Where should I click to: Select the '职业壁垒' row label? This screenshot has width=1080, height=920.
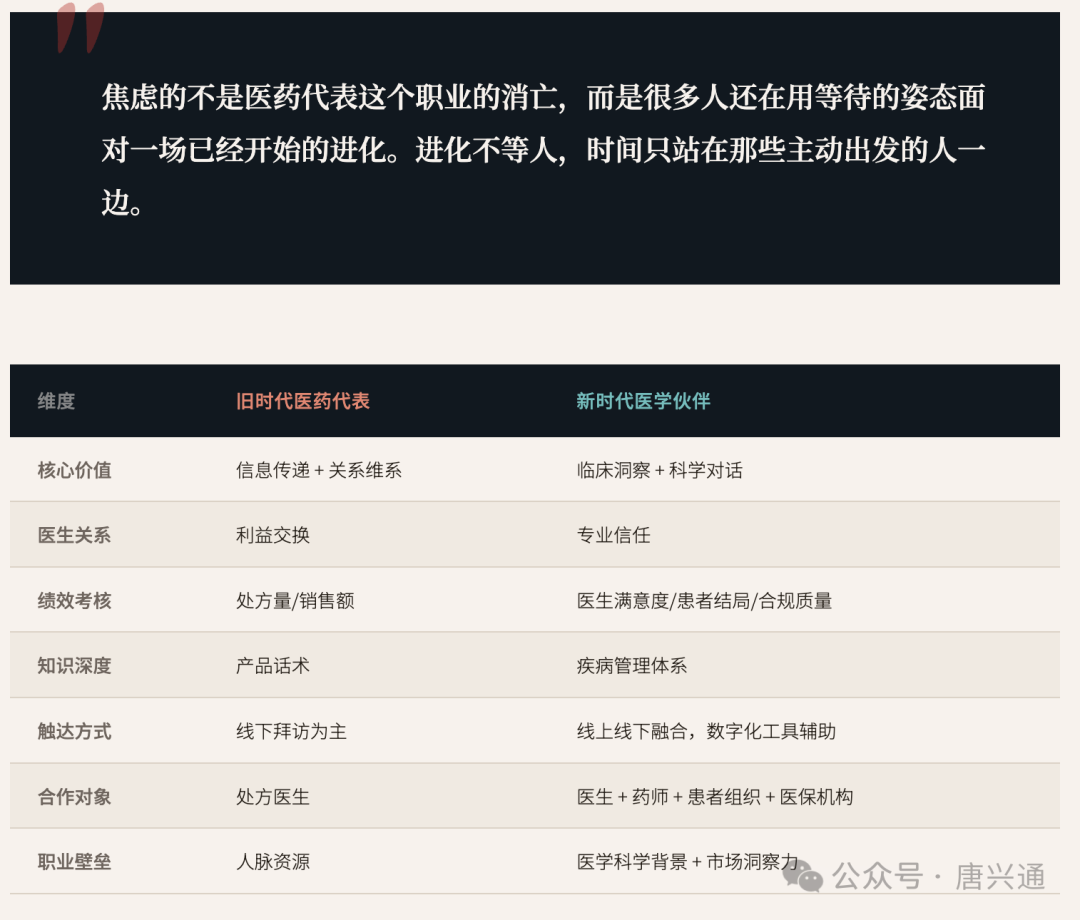[74, 861]
